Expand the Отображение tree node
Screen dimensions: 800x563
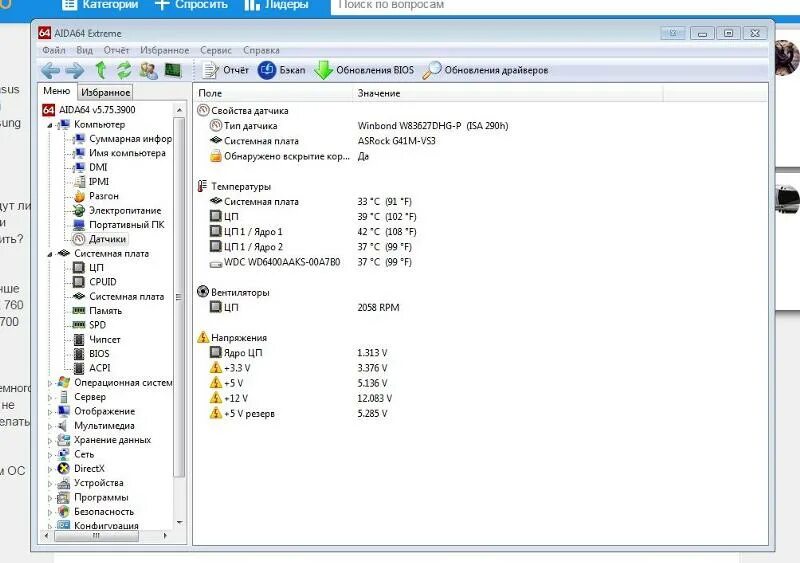[50, 411]
